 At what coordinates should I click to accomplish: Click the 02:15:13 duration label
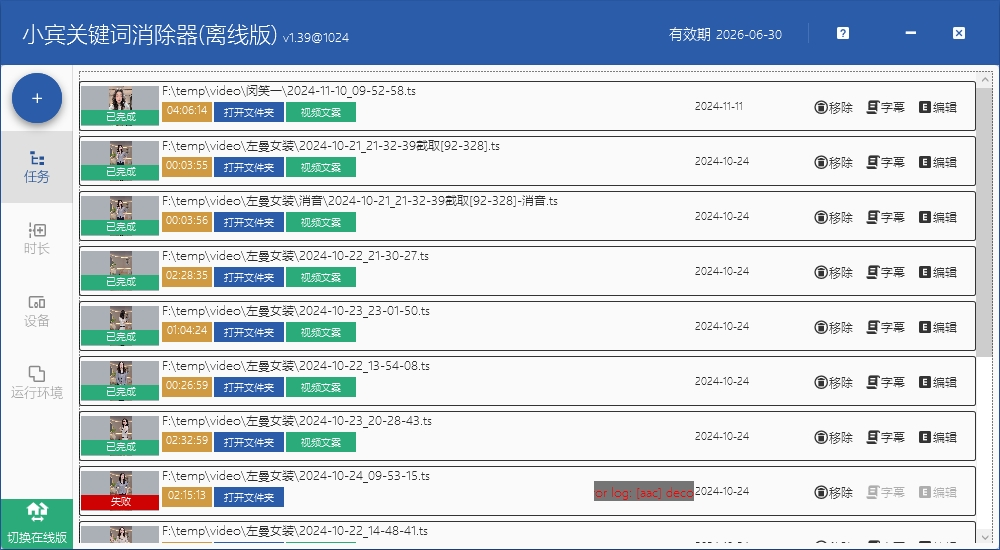coord(187,496)
